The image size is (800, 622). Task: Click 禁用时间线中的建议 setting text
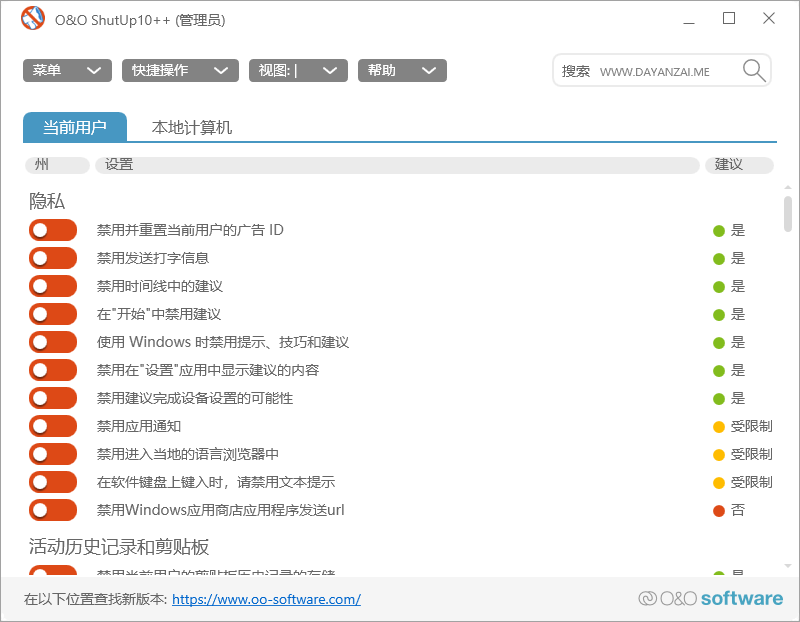click(x=160, y=286)
